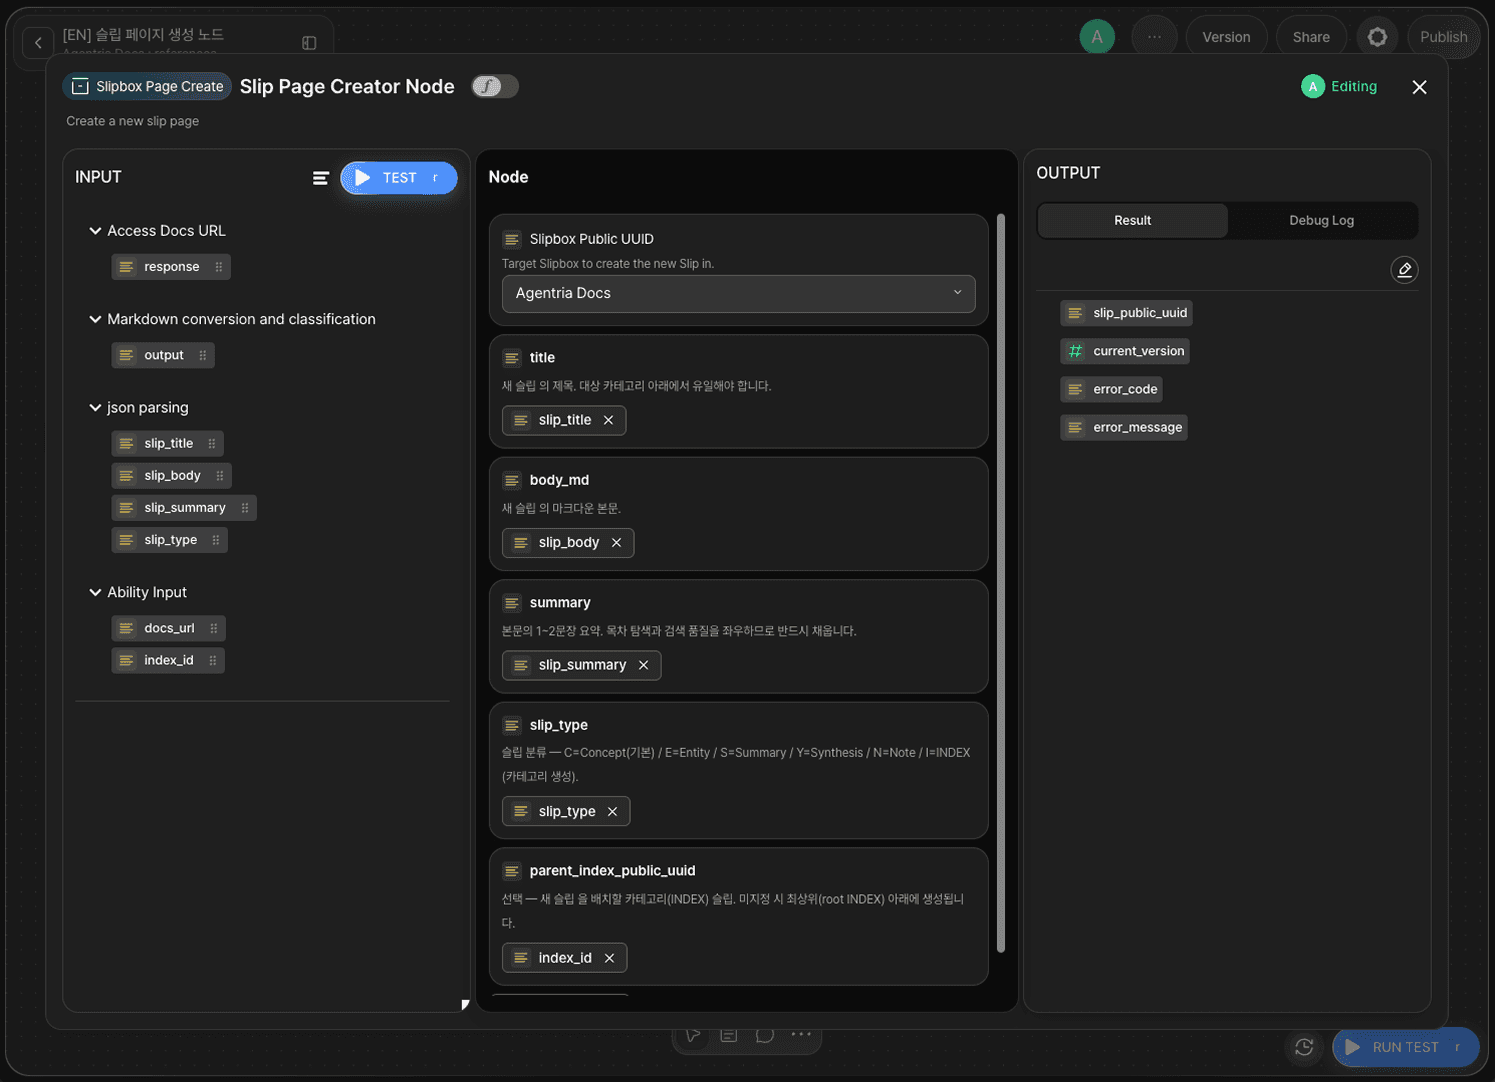Remove index_id from parent_index_public_uuid field
Viewport: 1495px width, 1082px height.
pos(609,958)
